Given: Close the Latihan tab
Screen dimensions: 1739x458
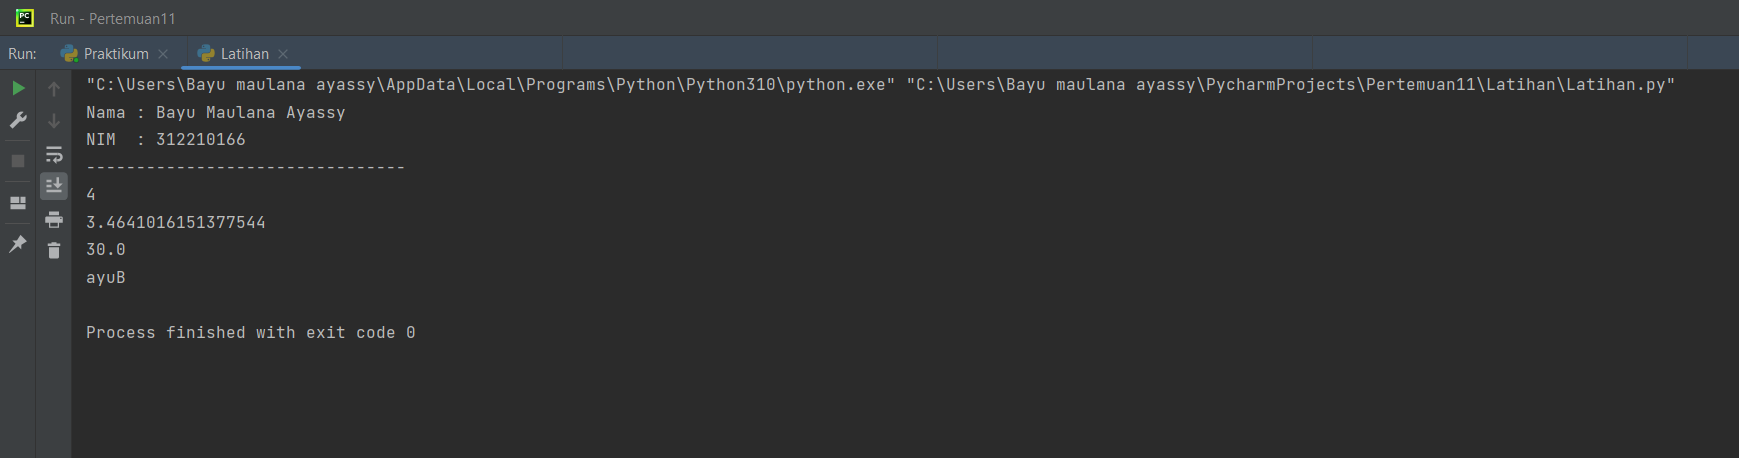Looking at the screenshot, I should pyautogui.click(x=283, y=54).
